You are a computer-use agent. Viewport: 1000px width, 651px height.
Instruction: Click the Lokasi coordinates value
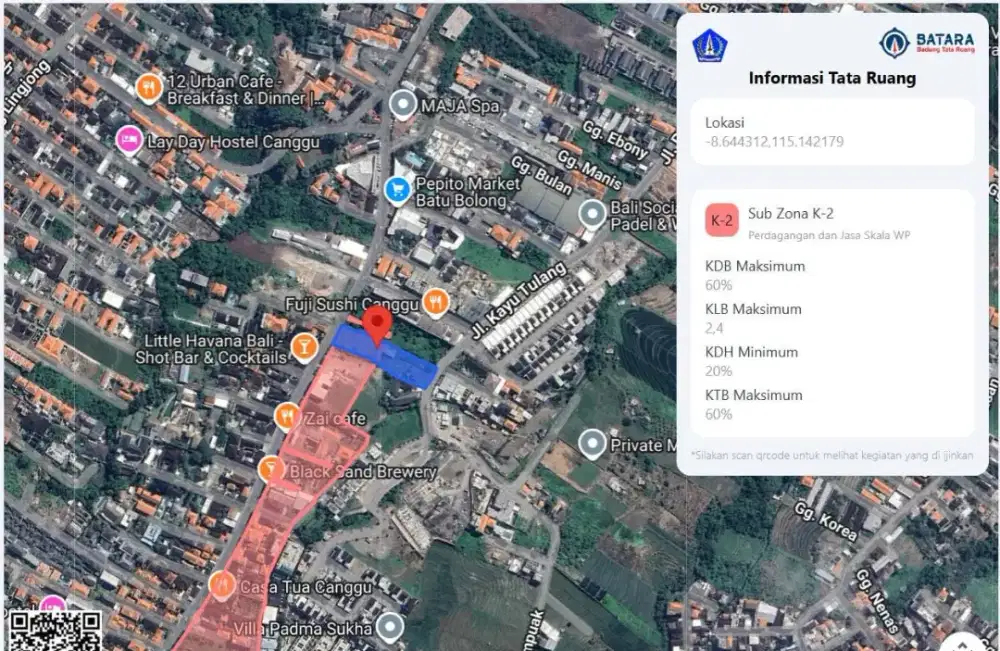(774, 142)
